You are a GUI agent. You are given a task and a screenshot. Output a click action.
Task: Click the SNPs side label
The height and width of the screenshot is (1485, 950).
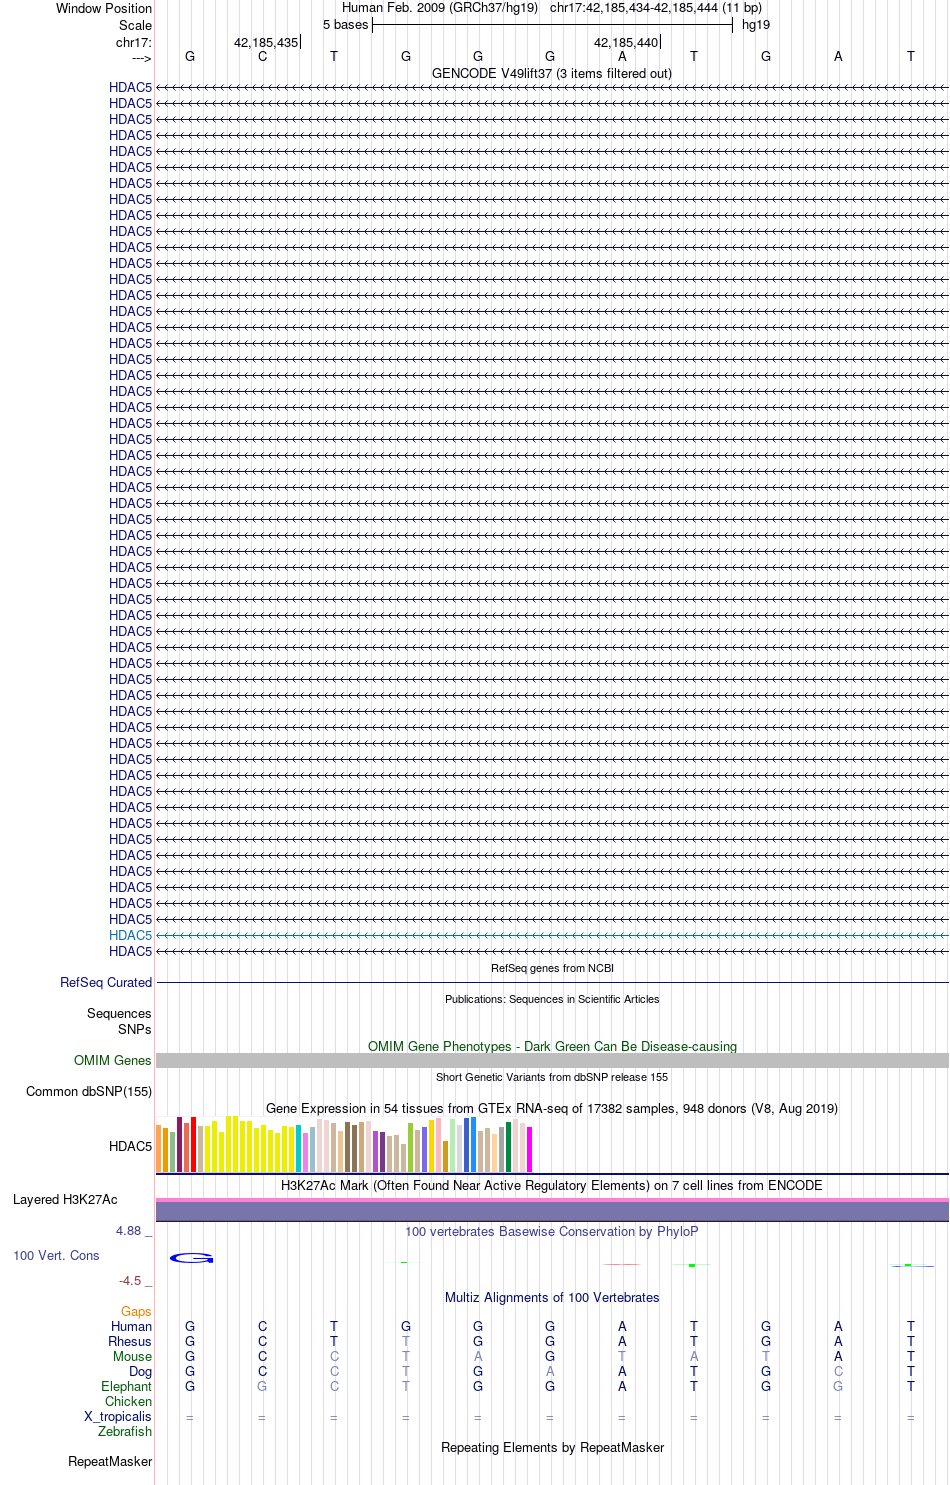135,1029
